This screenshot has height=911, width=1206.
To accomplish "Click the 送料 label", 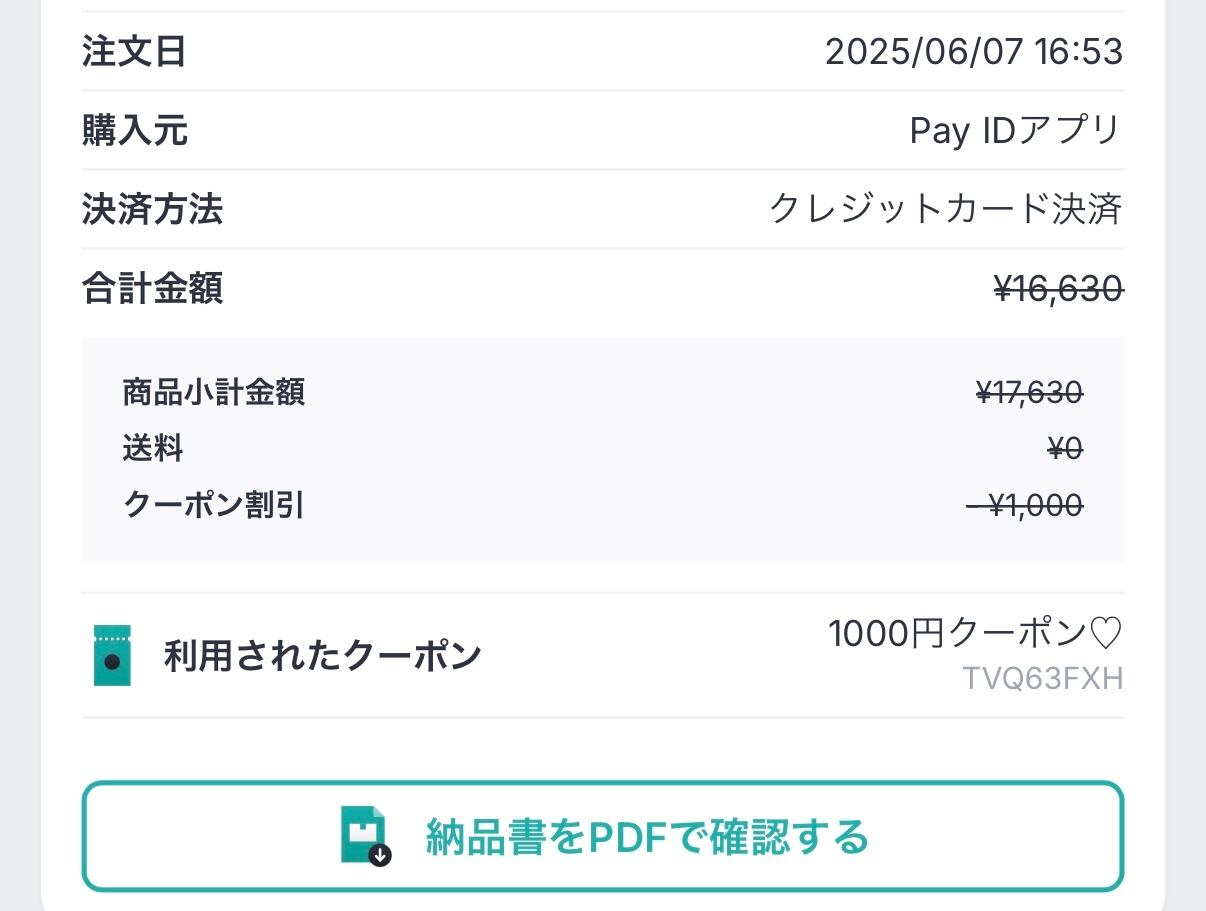I will pyautogui.click(x=153, y=449).
